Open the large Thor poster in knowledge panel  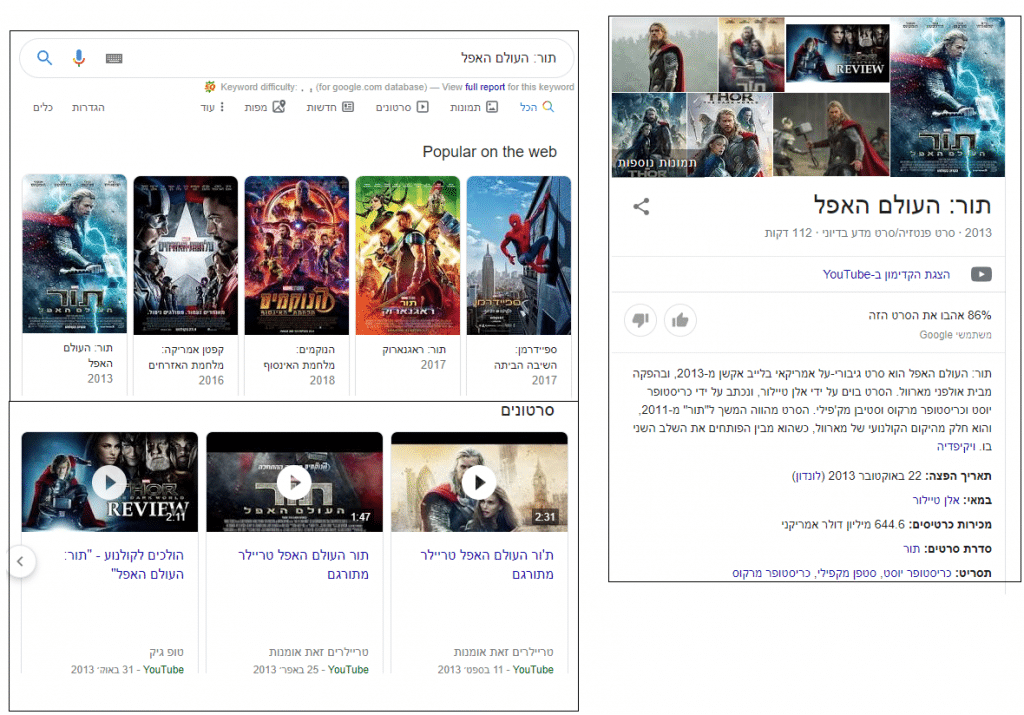click(948, 97)
